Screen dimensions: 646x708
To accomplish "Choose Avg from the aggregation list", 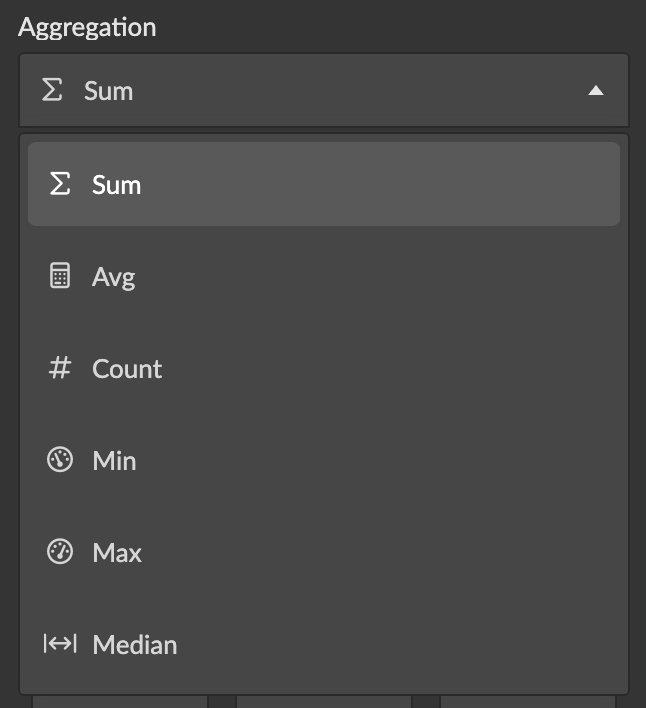I will (x=113, y=277).
